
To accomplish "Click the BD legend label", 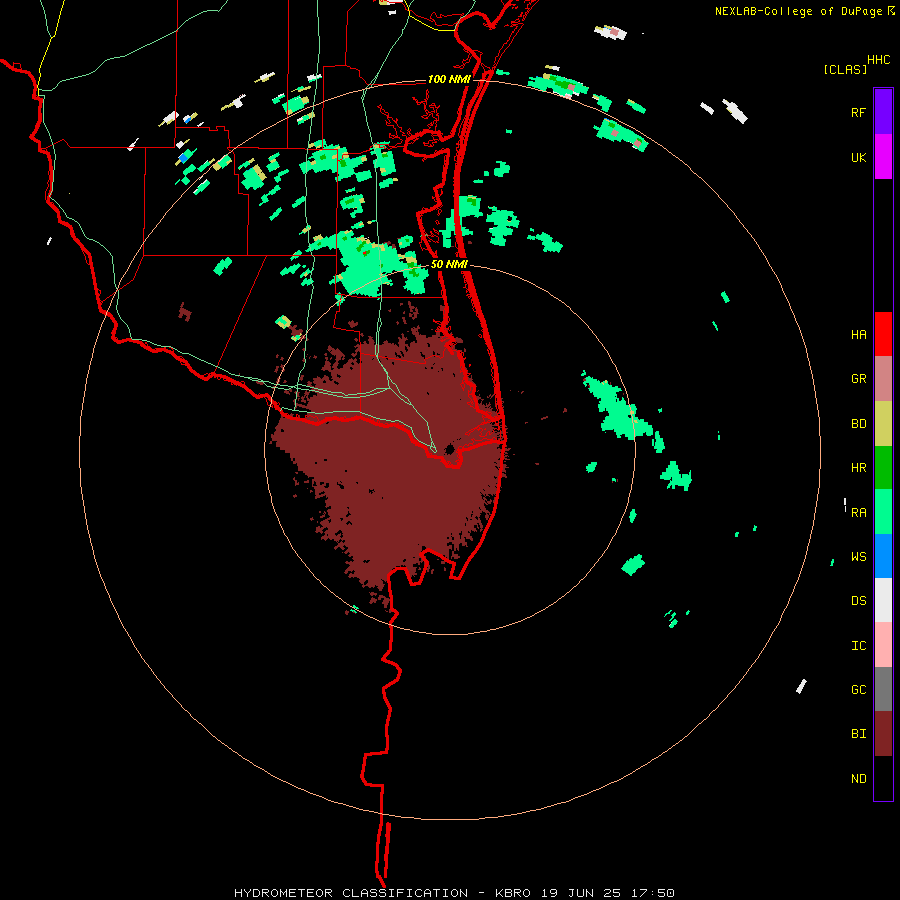I will coord(858,424).
